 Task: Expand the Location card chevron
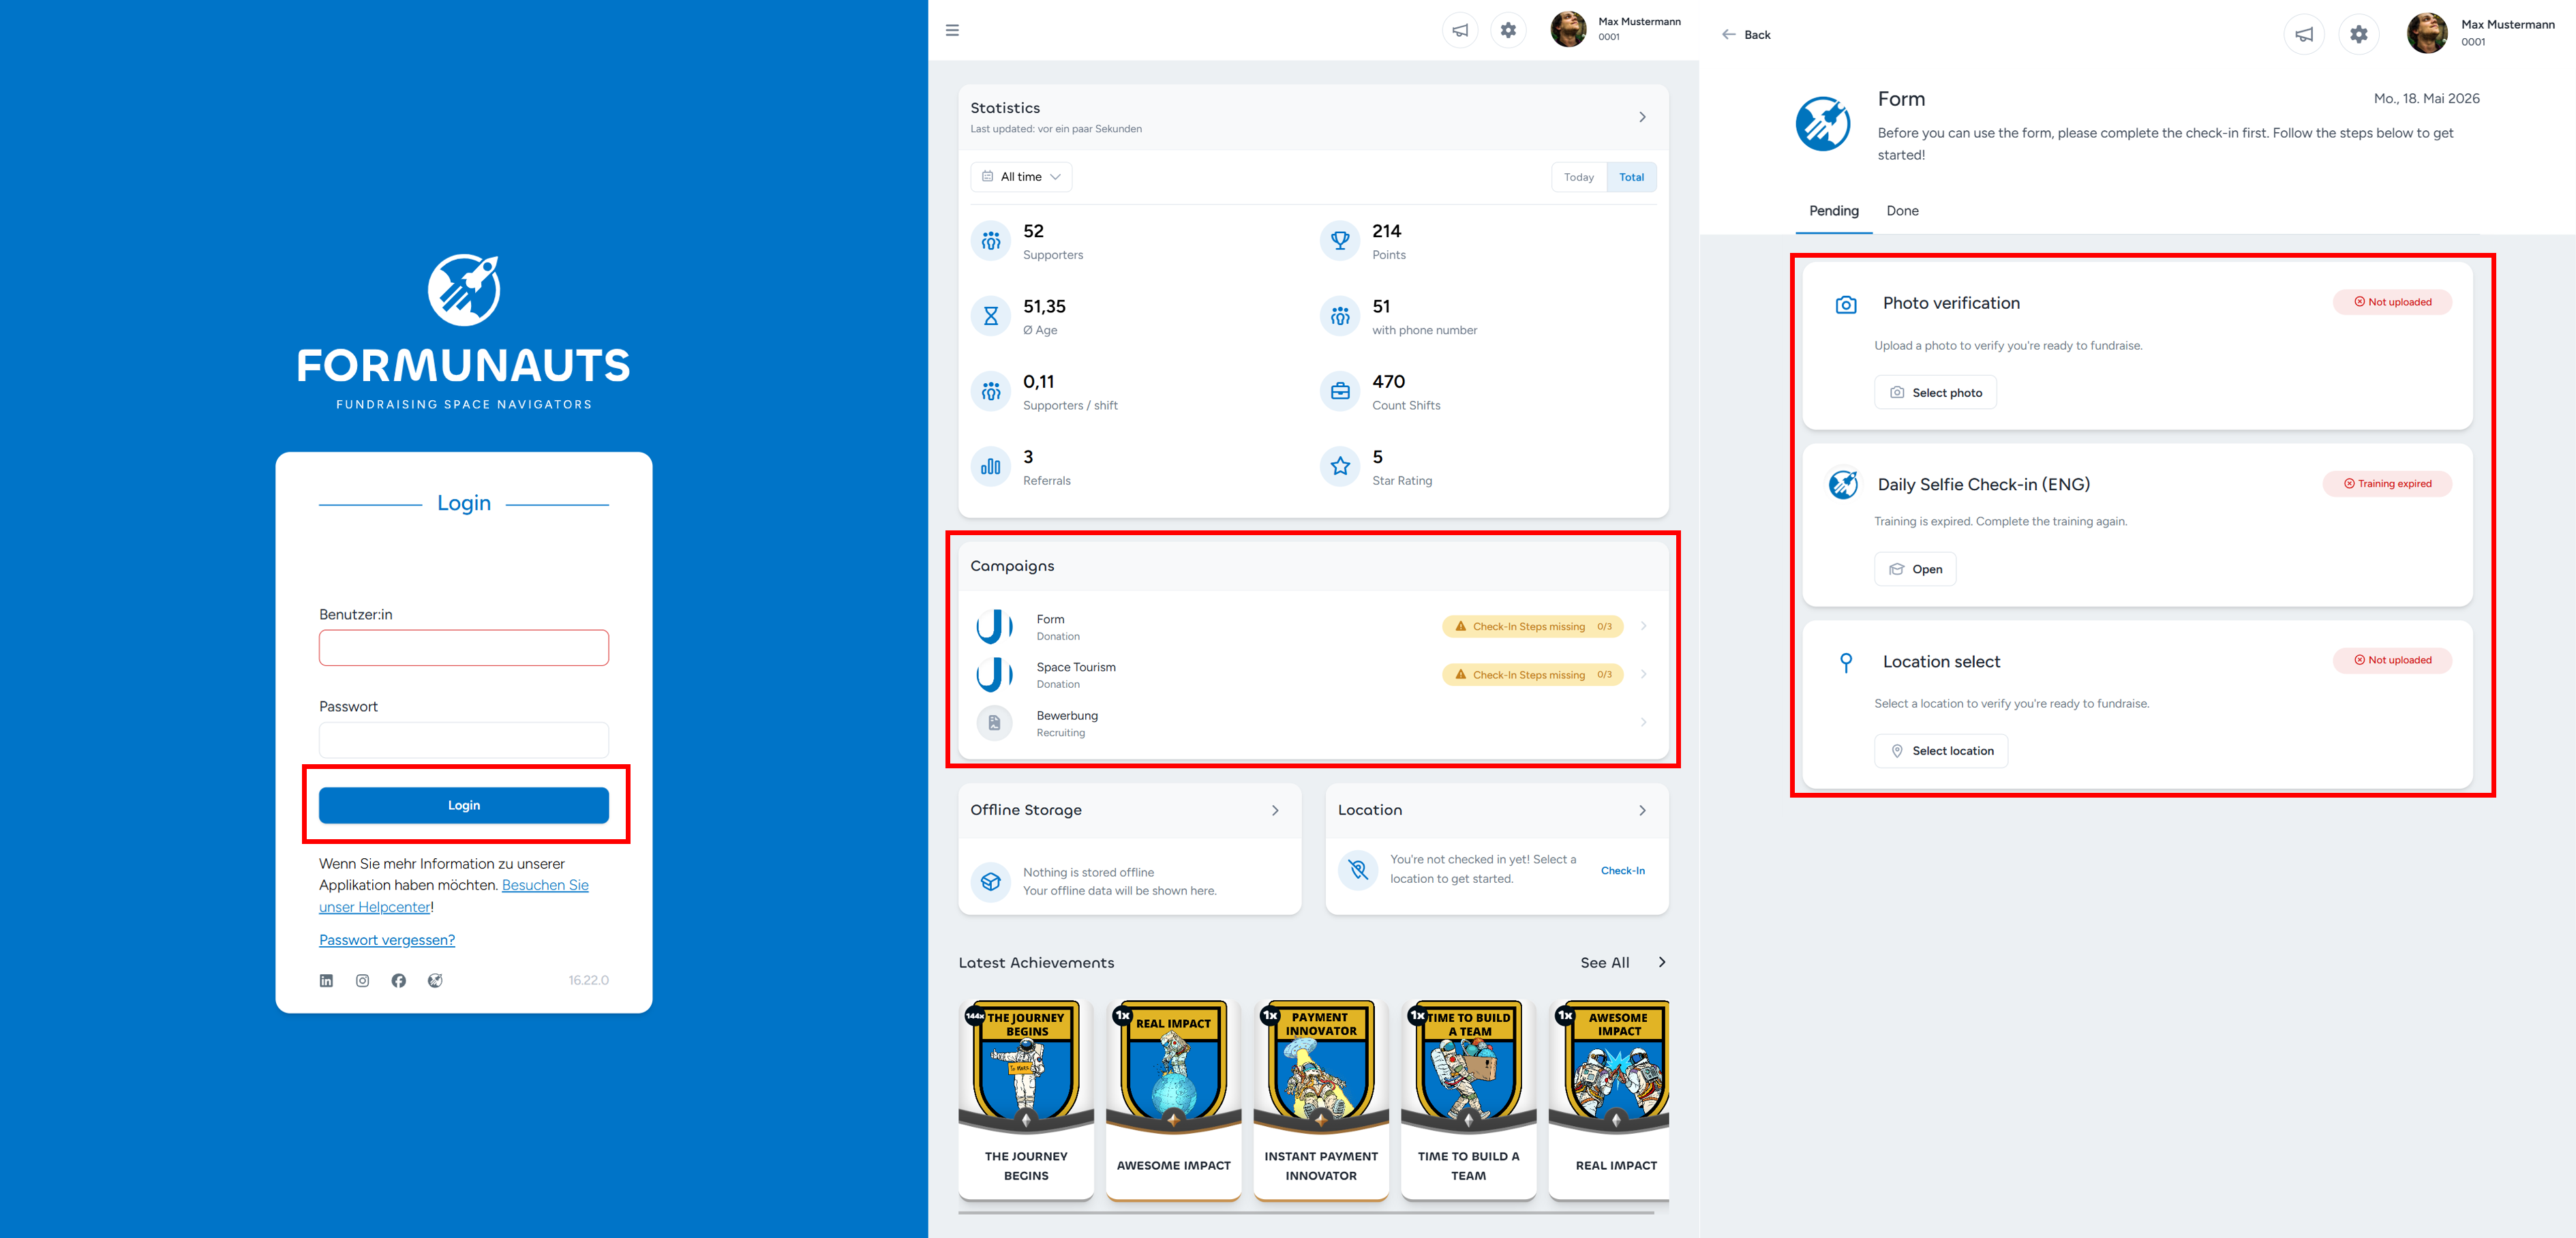(x=1642, y=810)
